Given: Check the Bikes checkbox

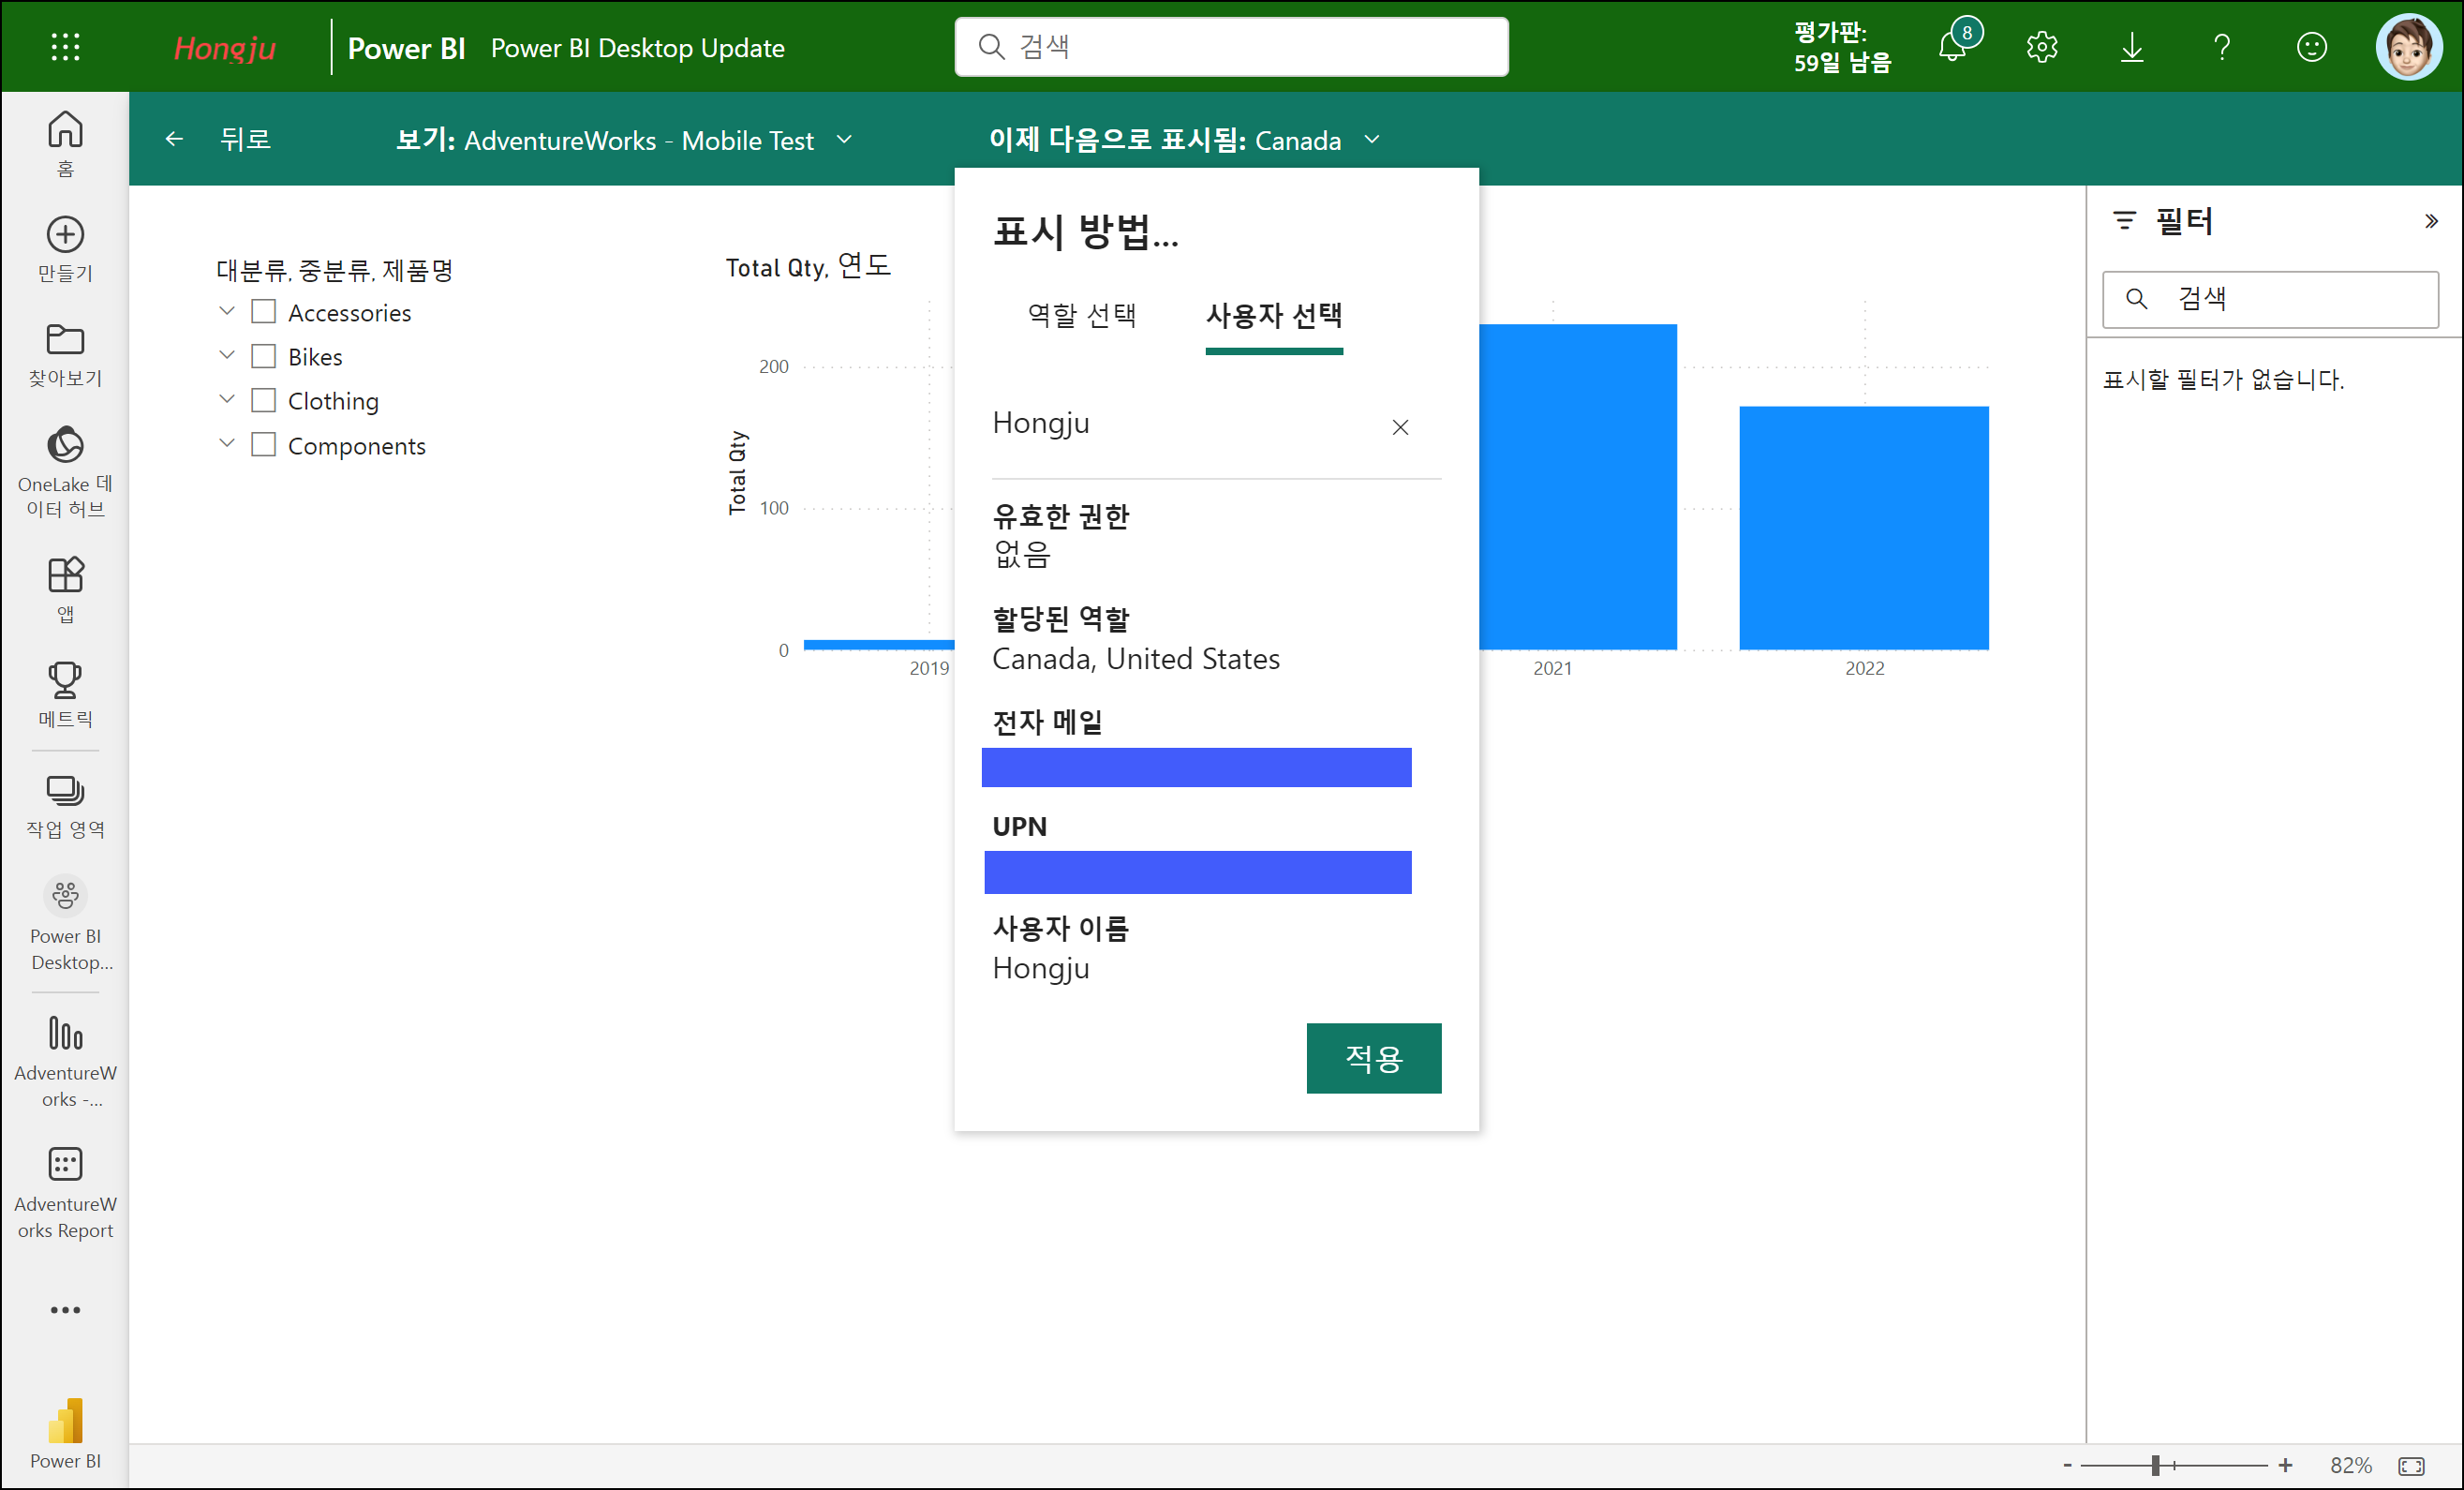Looking at the screenshot, I should [263, 356].
